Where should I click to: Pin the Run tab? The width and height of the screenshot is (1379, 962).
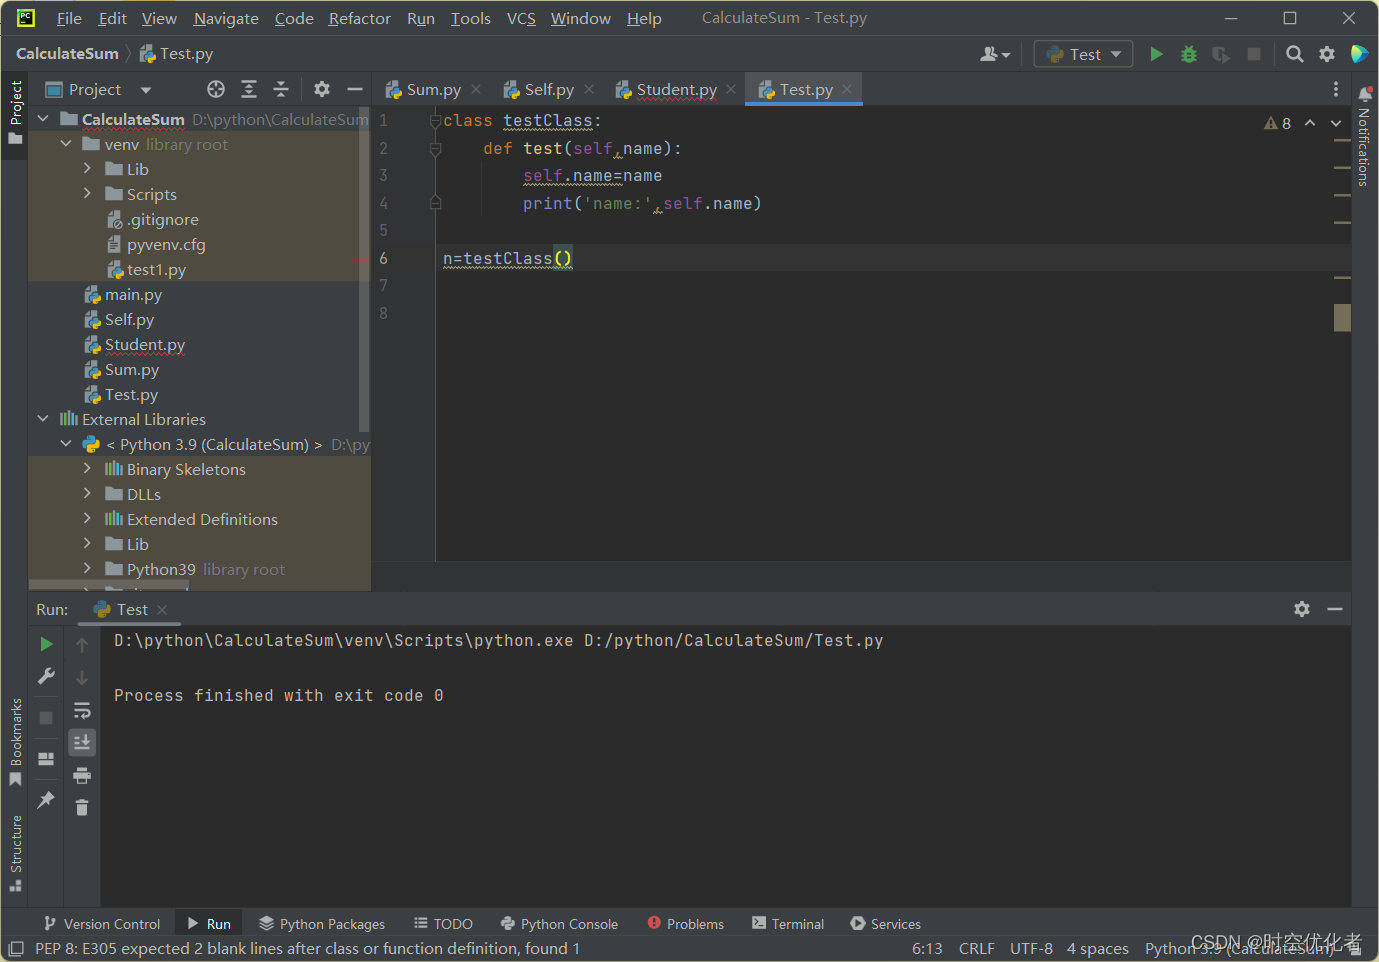click(x=46, y=800)
